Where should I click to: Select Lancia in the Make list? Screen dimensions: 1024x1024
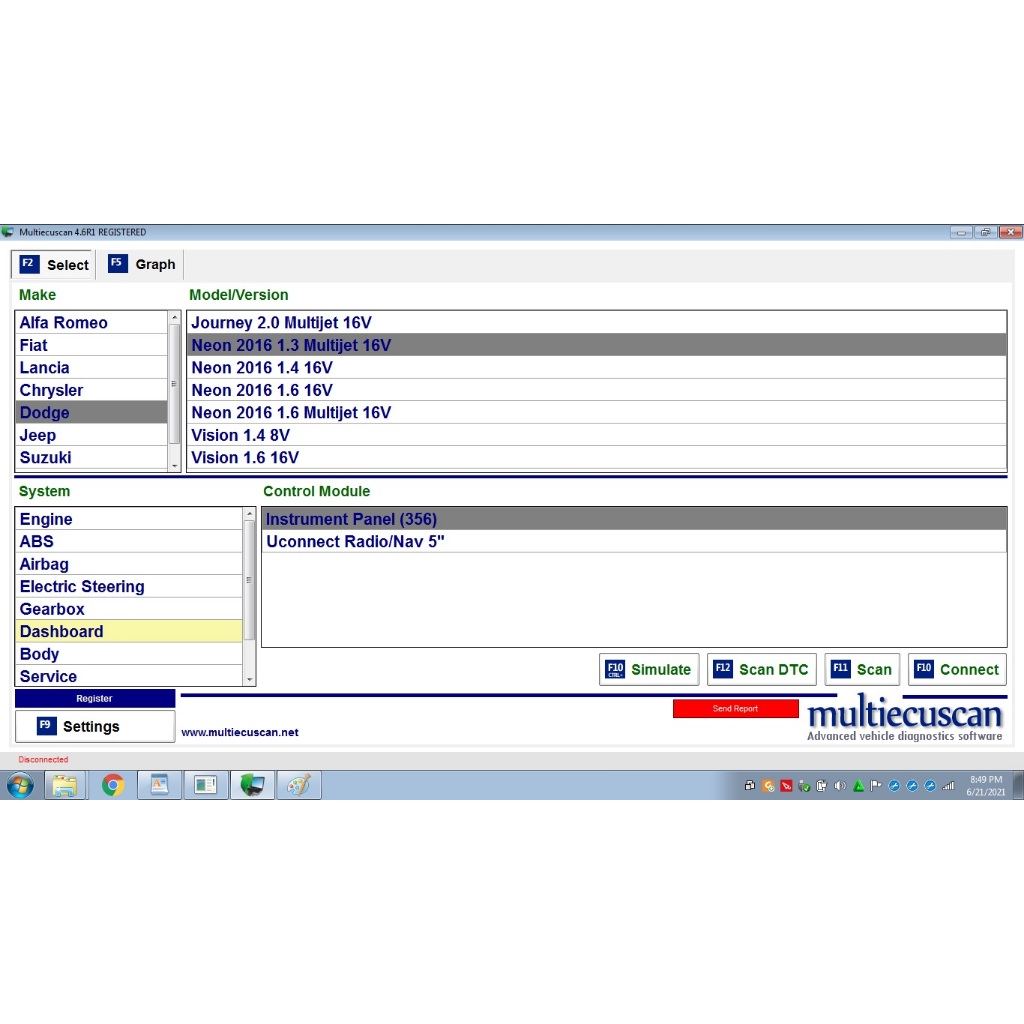tap(91, 368)
